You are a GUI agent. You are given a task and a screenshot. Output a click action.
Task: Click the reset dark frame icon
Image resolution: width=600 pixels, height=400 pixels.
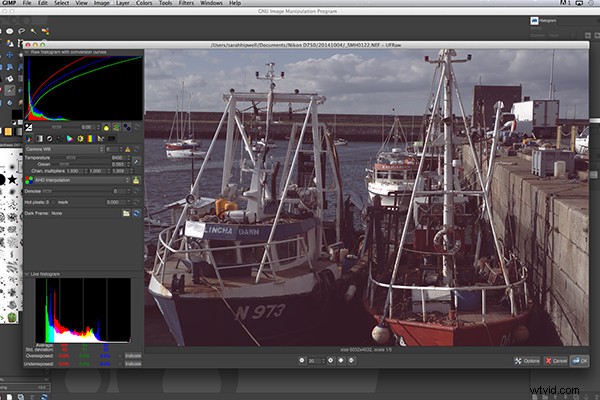137,213
